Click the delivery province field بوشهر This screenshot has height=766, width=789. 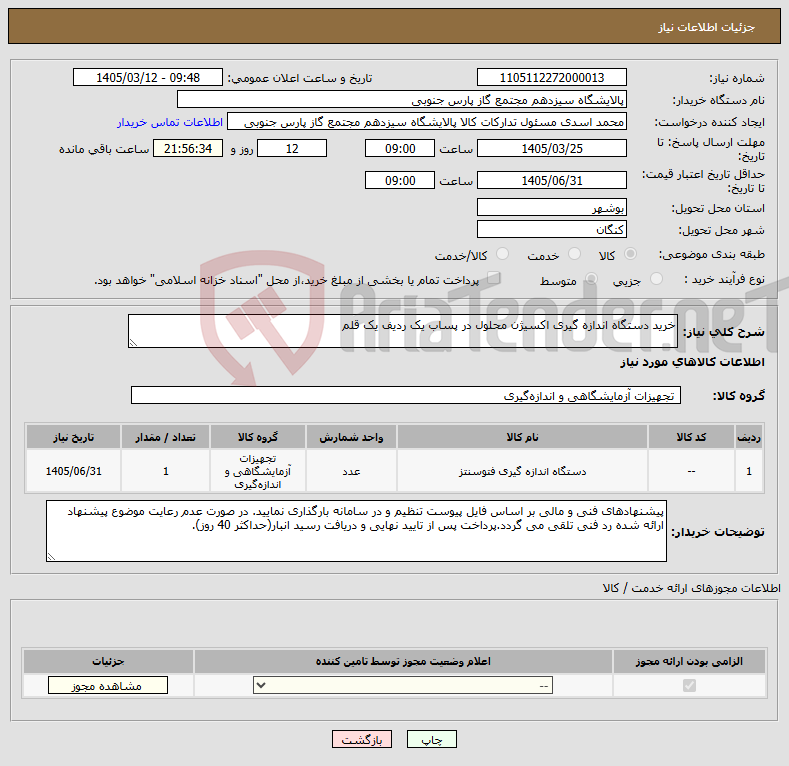coord(551,207)
